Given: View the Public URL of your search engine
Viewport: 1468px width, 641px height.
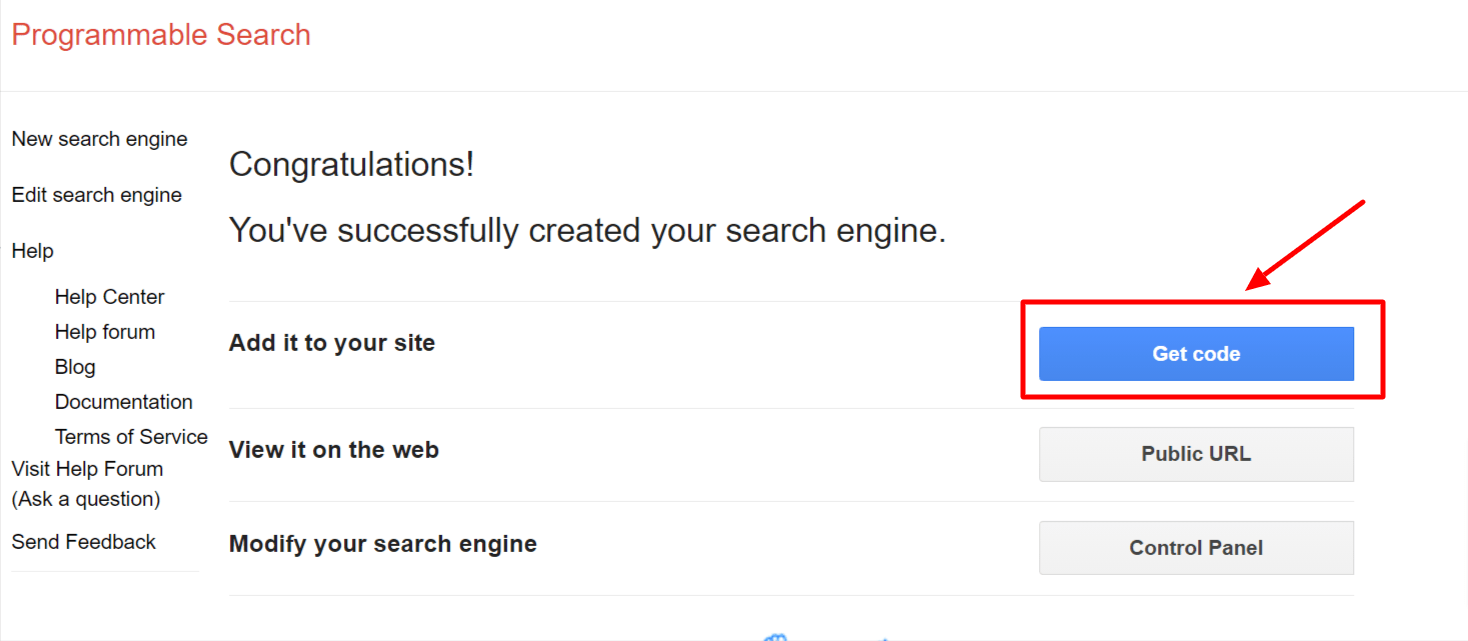Looking at the screenshot, I should (x=1196, y=453).
